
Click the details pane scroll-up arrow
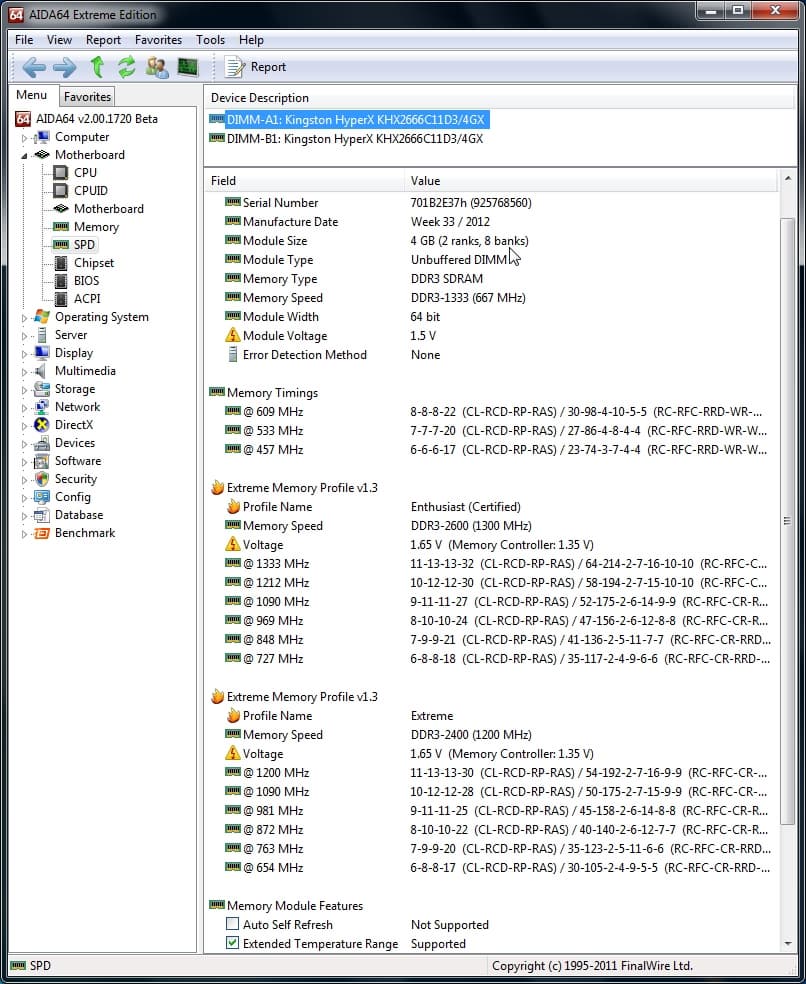(788, 179)
